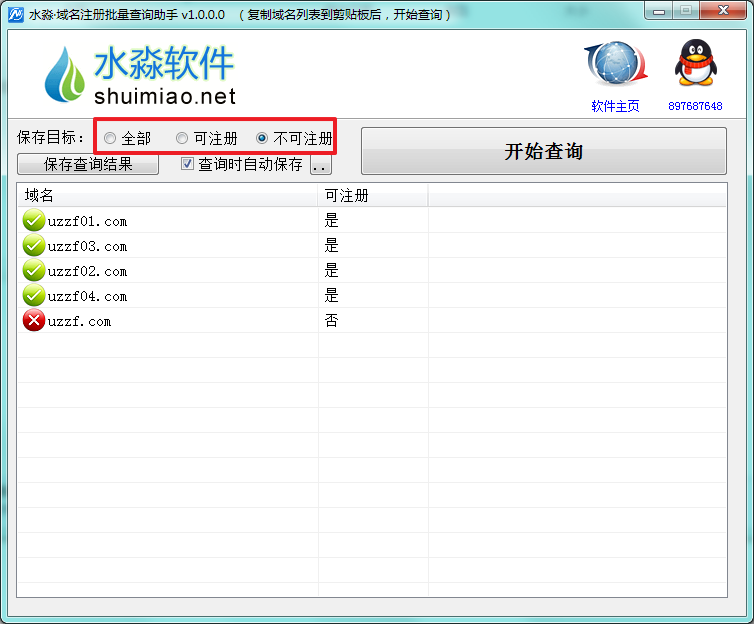754x624 pixels.
Task: Click the red cross icon beside uzzf.com
Action: pyautogui.click(x=34, y=321)
